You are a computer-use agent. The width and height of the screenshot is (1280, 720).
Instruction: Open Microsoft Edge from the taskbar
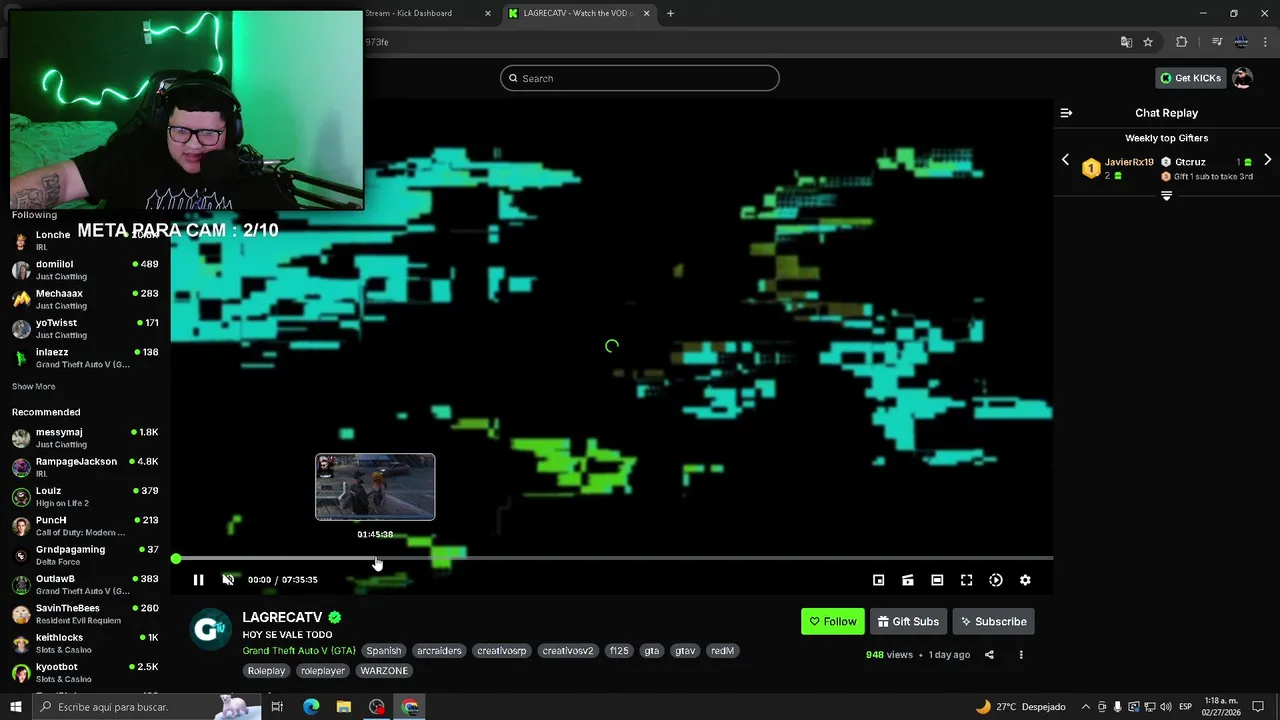[x=311, y=707]
